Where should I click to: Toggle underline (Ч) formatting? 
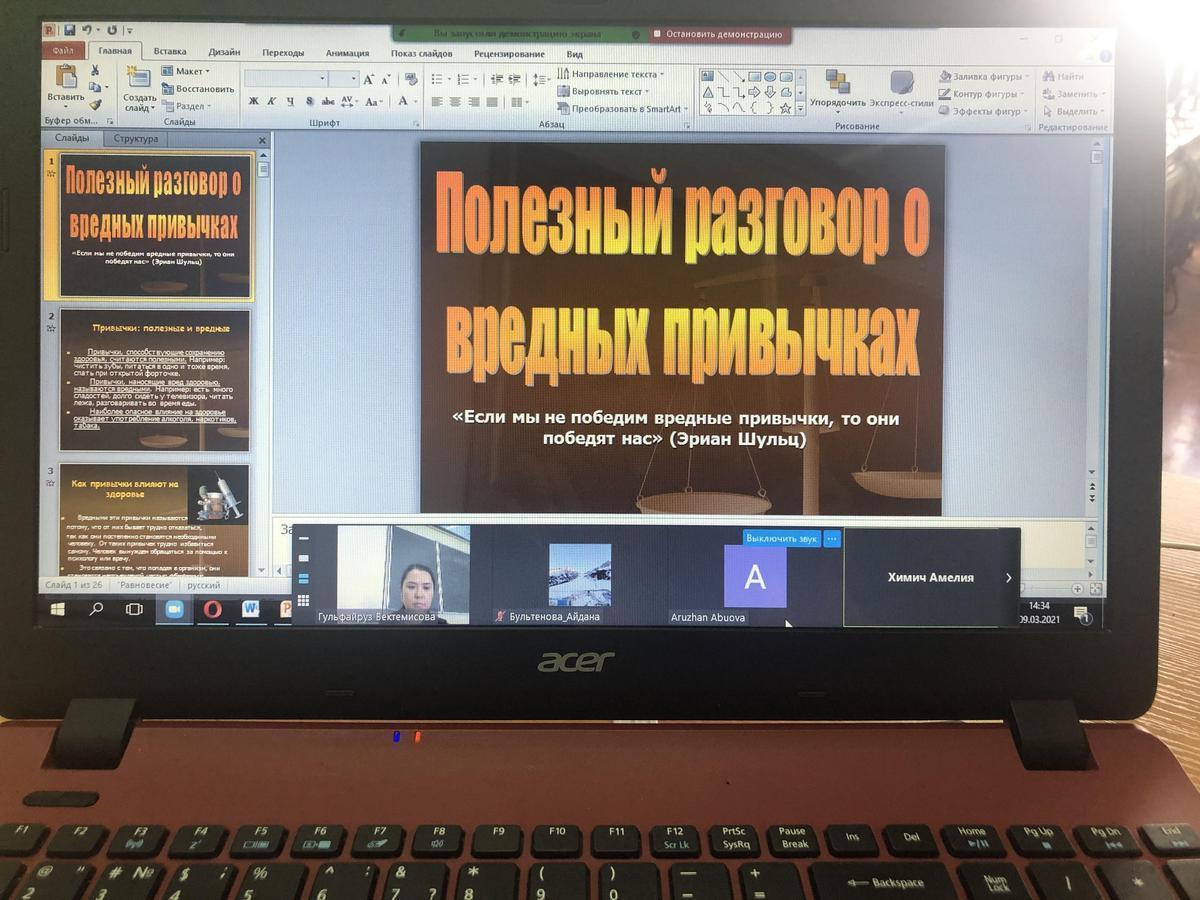pyautogui.click(x=290, y=101)
